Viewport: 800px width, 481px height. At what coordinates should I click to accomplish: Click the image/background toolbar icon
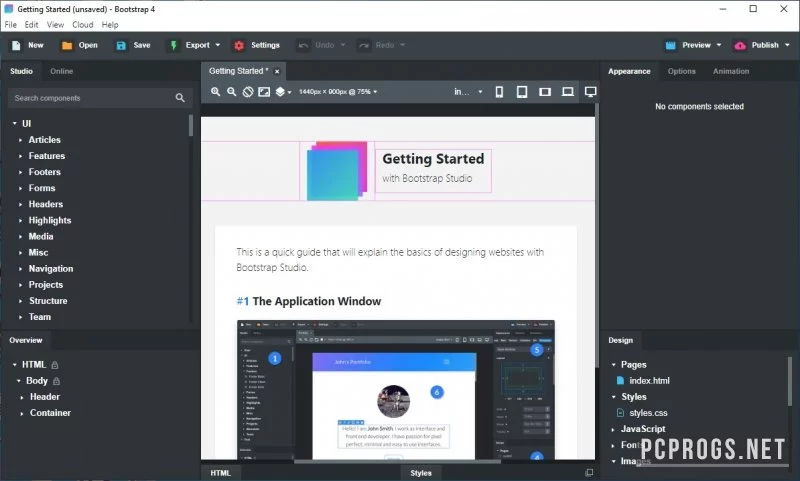264,92
